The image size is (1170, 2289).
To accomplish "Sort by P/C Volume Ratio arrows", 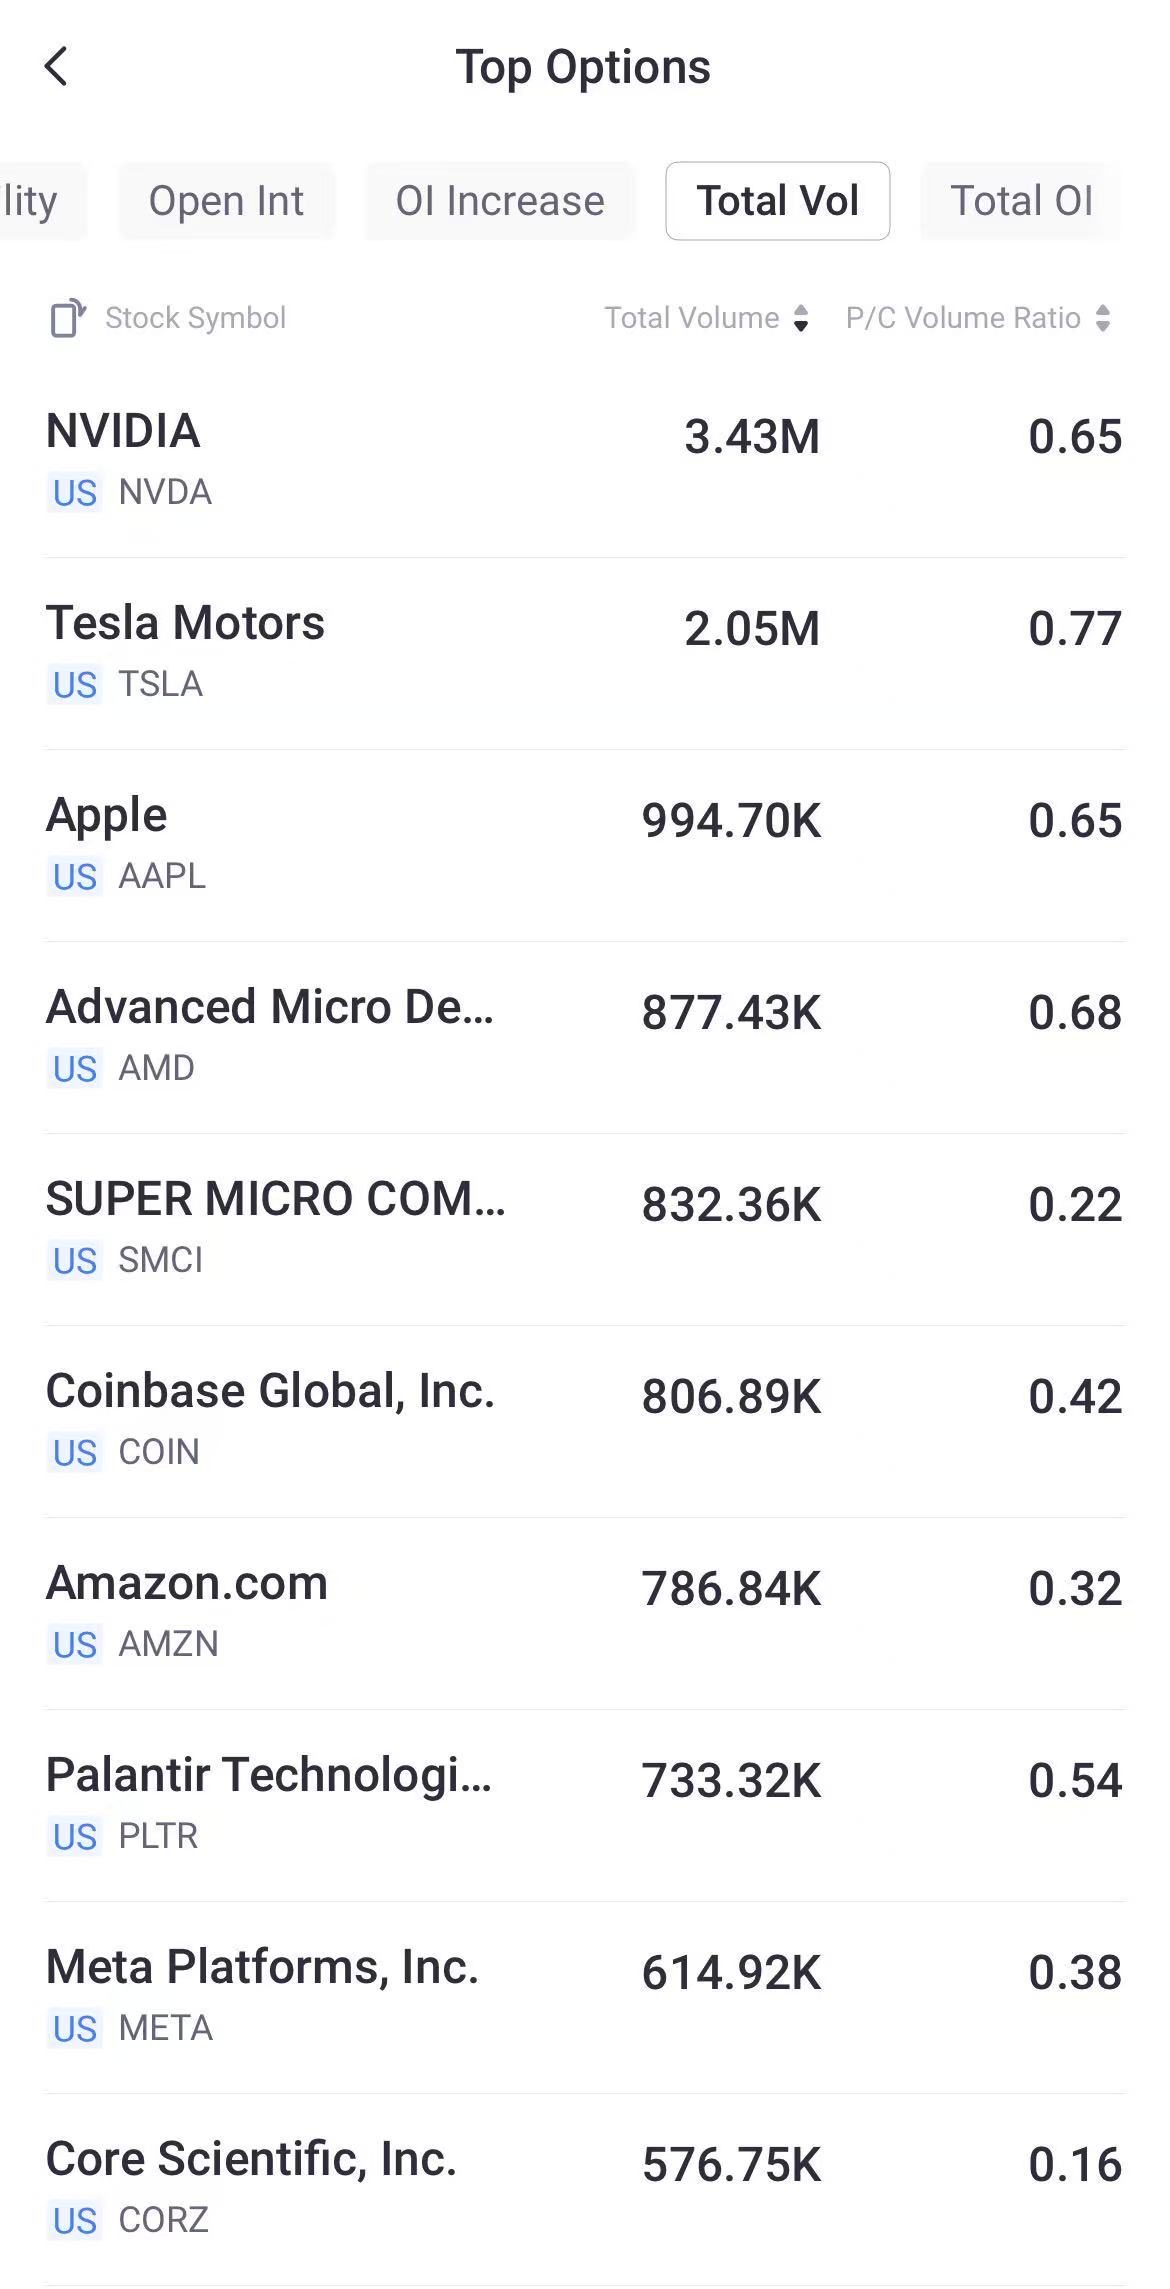I will pyautogui.click(x=1103, y=318).
